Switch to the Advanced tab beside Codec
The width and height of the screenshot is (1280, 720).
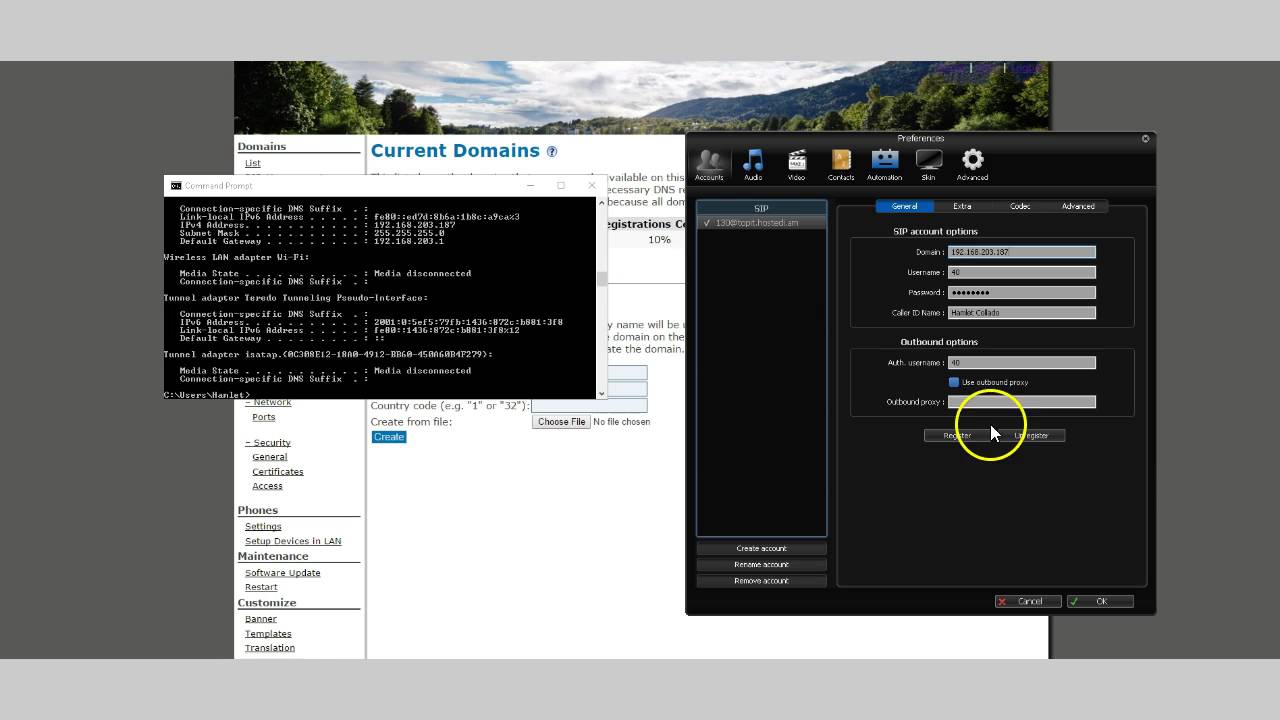(x=1078, y=206)
